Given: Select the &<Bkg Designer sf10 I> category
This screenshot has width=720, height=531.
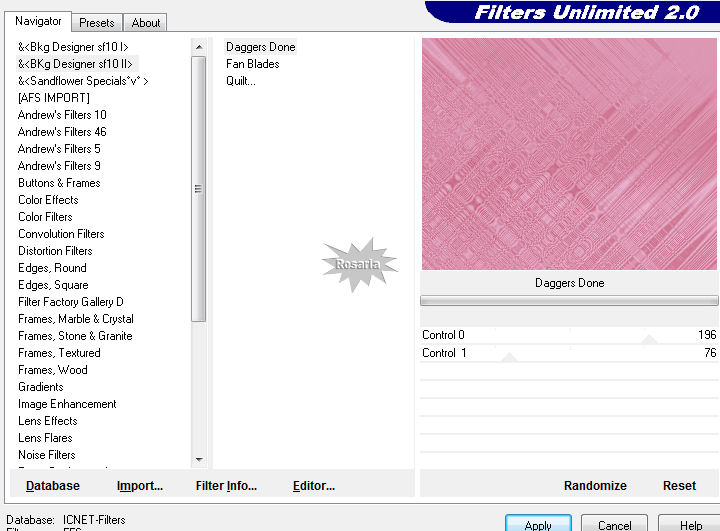Looking at the screenshot, I should click(73, 47).
